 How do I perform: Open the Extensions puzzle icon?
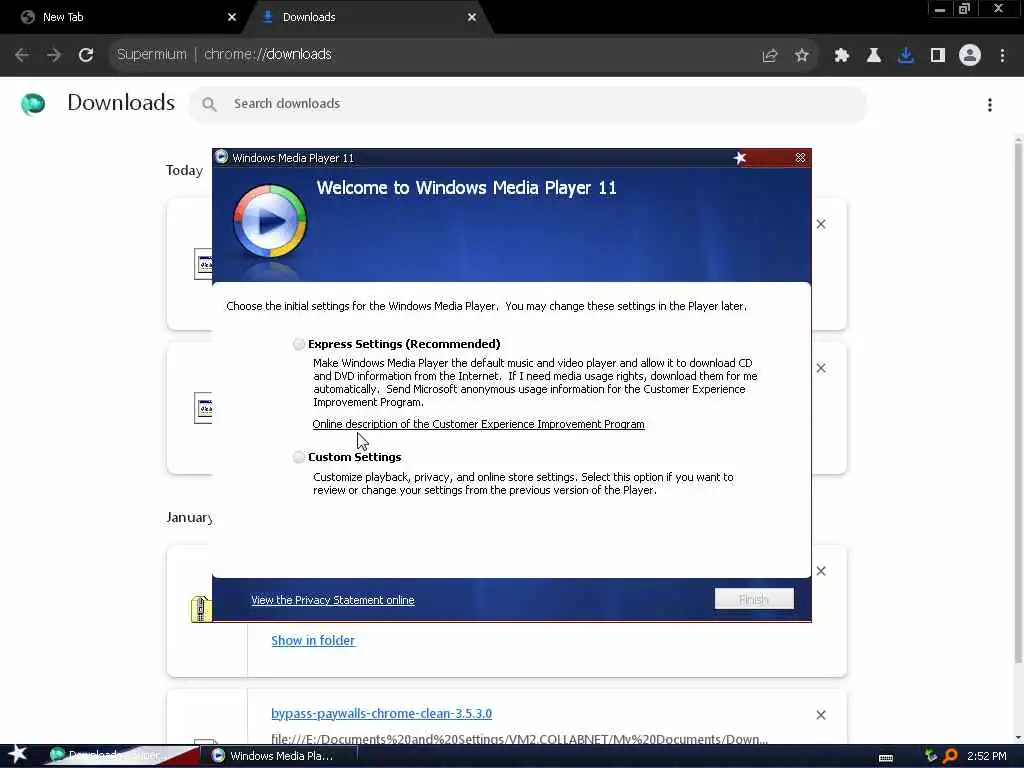842,56
